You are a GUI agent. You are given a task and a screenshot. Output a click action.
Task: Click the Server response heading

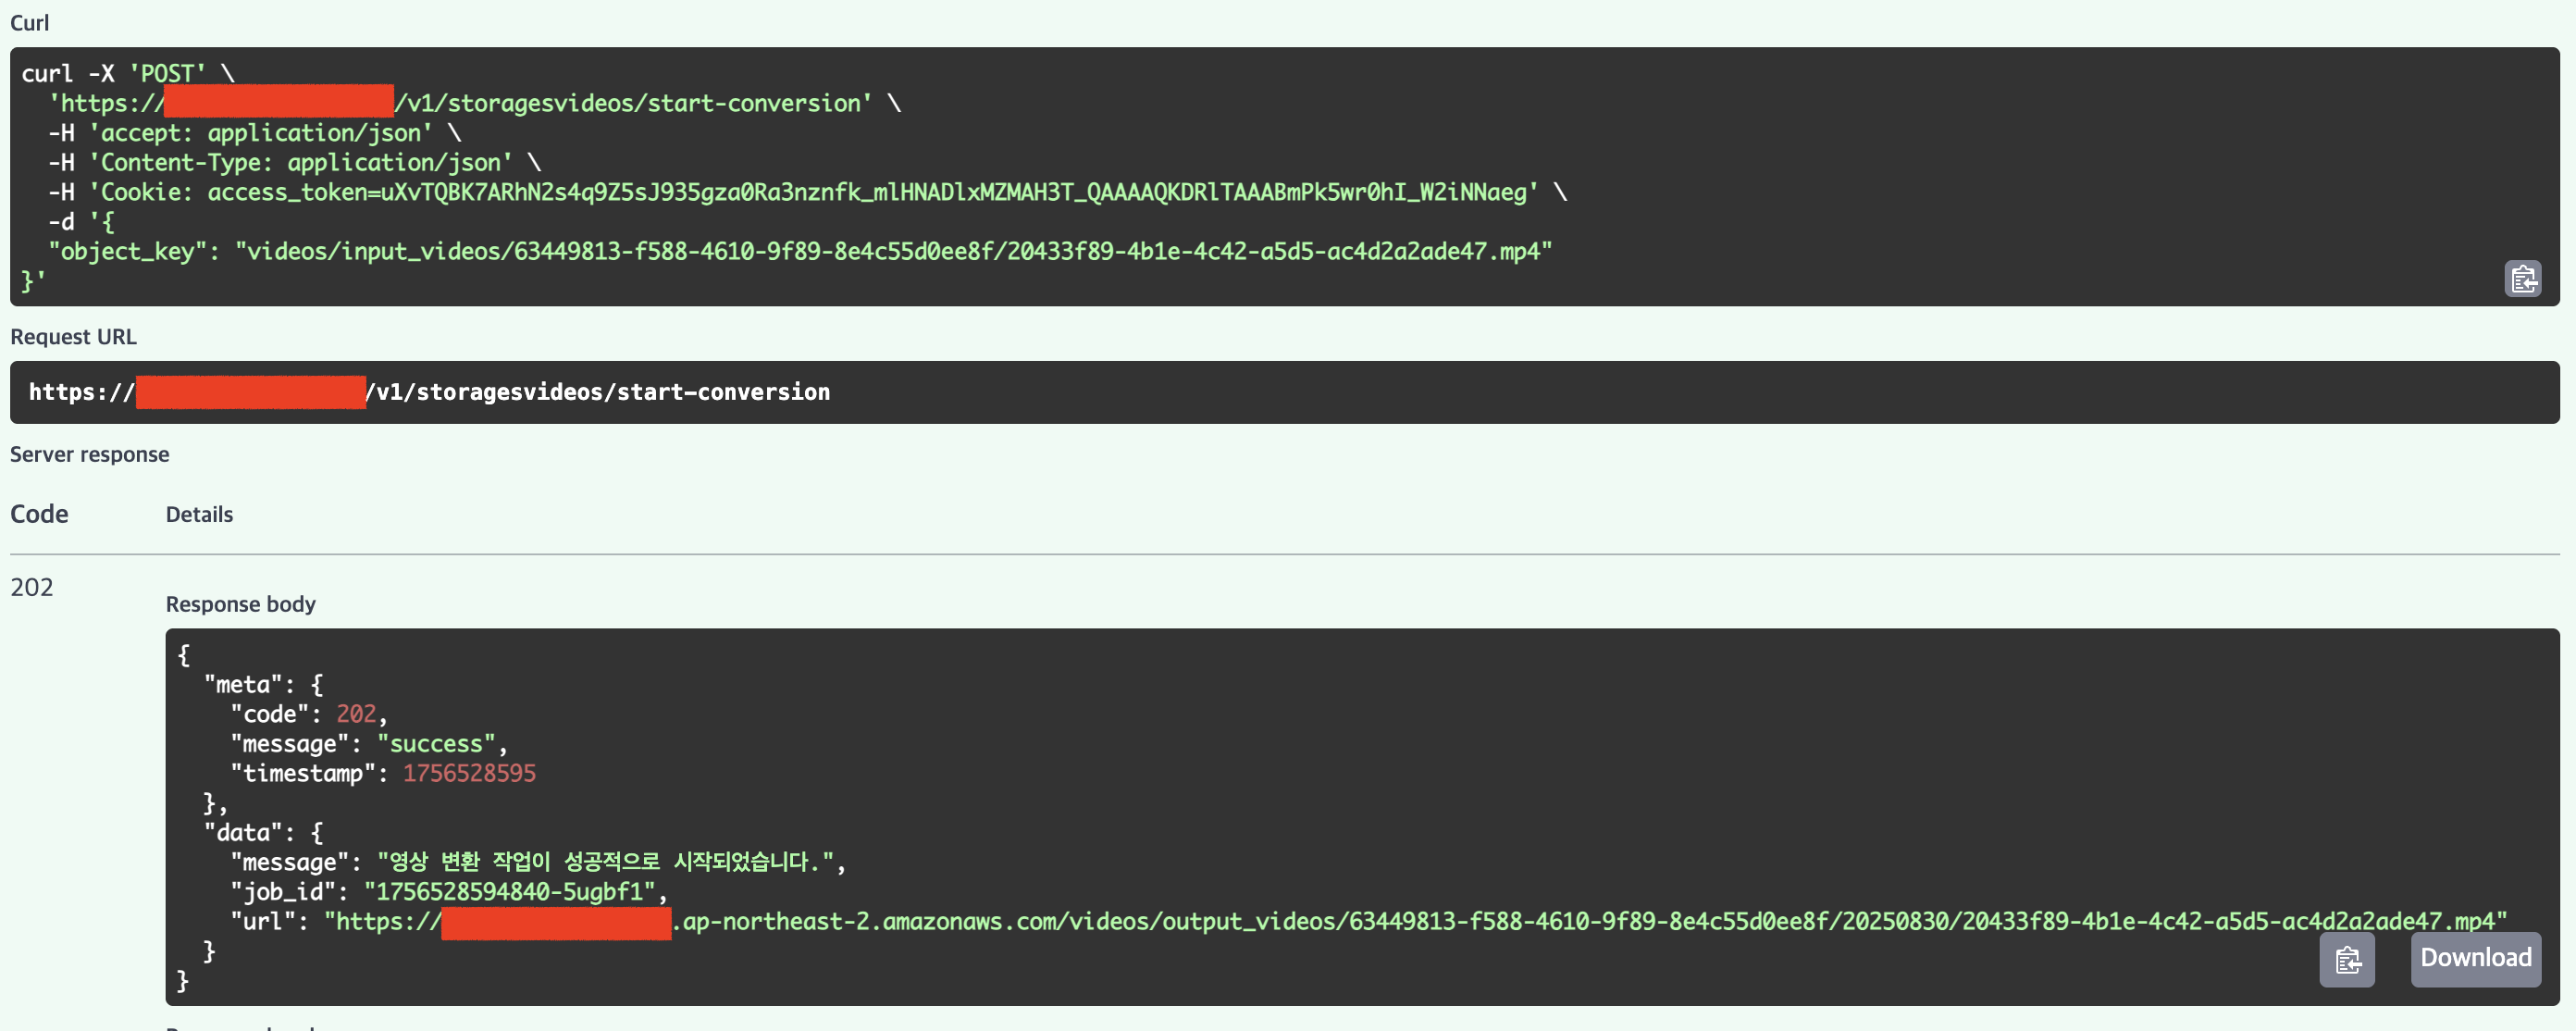pos(89,454)
